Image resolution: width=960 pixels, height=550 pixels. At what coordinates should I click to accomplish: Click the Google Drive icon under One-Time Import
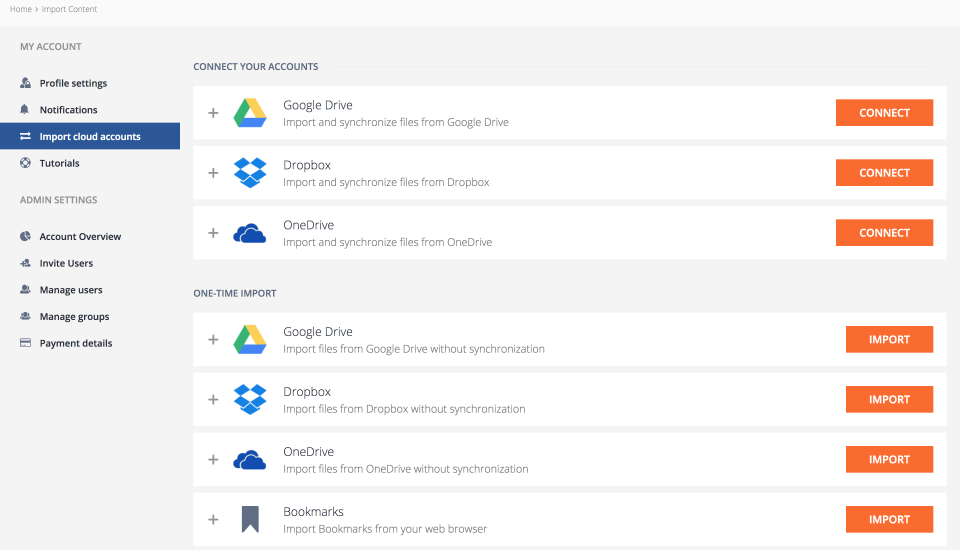click(250, 340)
